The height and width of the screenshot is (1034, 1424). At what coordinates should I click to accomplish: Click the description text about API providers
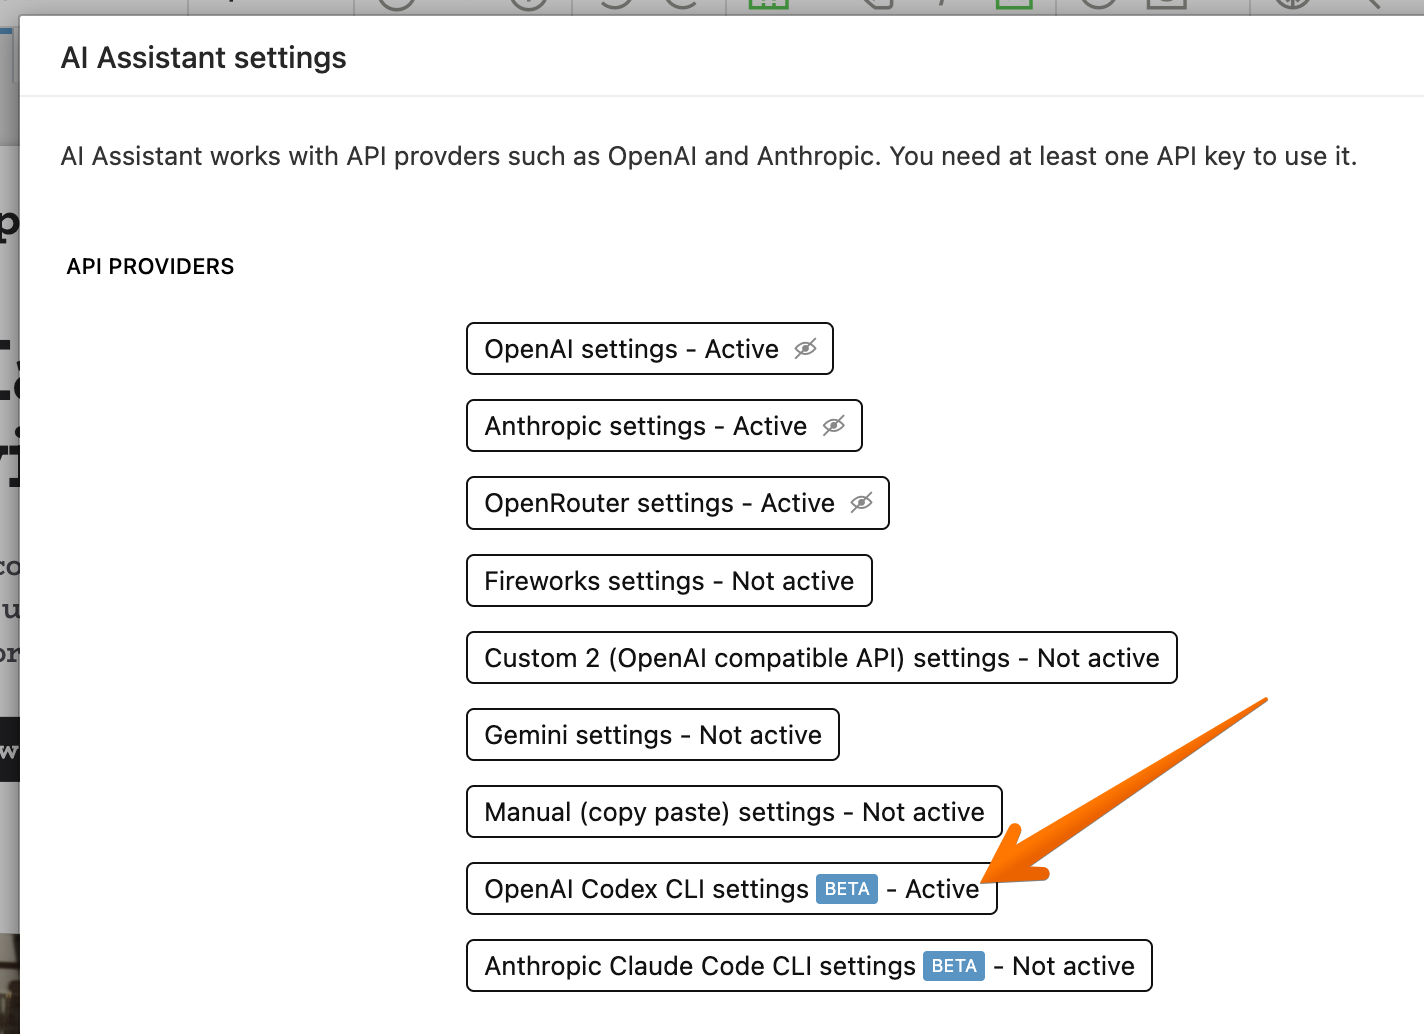tap(708, 157)
